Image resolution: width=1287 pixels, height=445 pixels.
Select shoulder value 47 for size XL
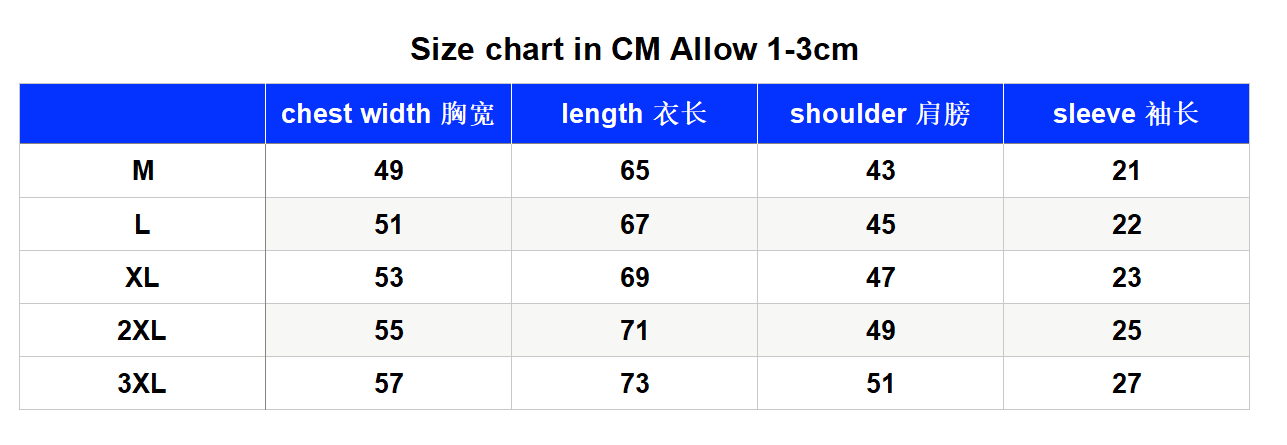point(880,277)
